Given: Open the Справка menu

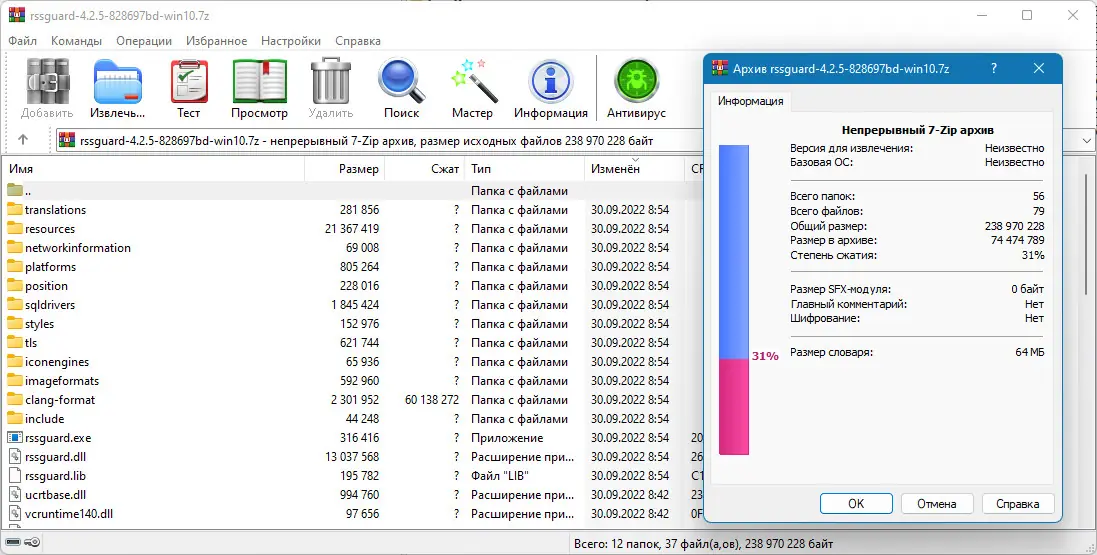Looking at the screenshot, I should tap(358, 41).
